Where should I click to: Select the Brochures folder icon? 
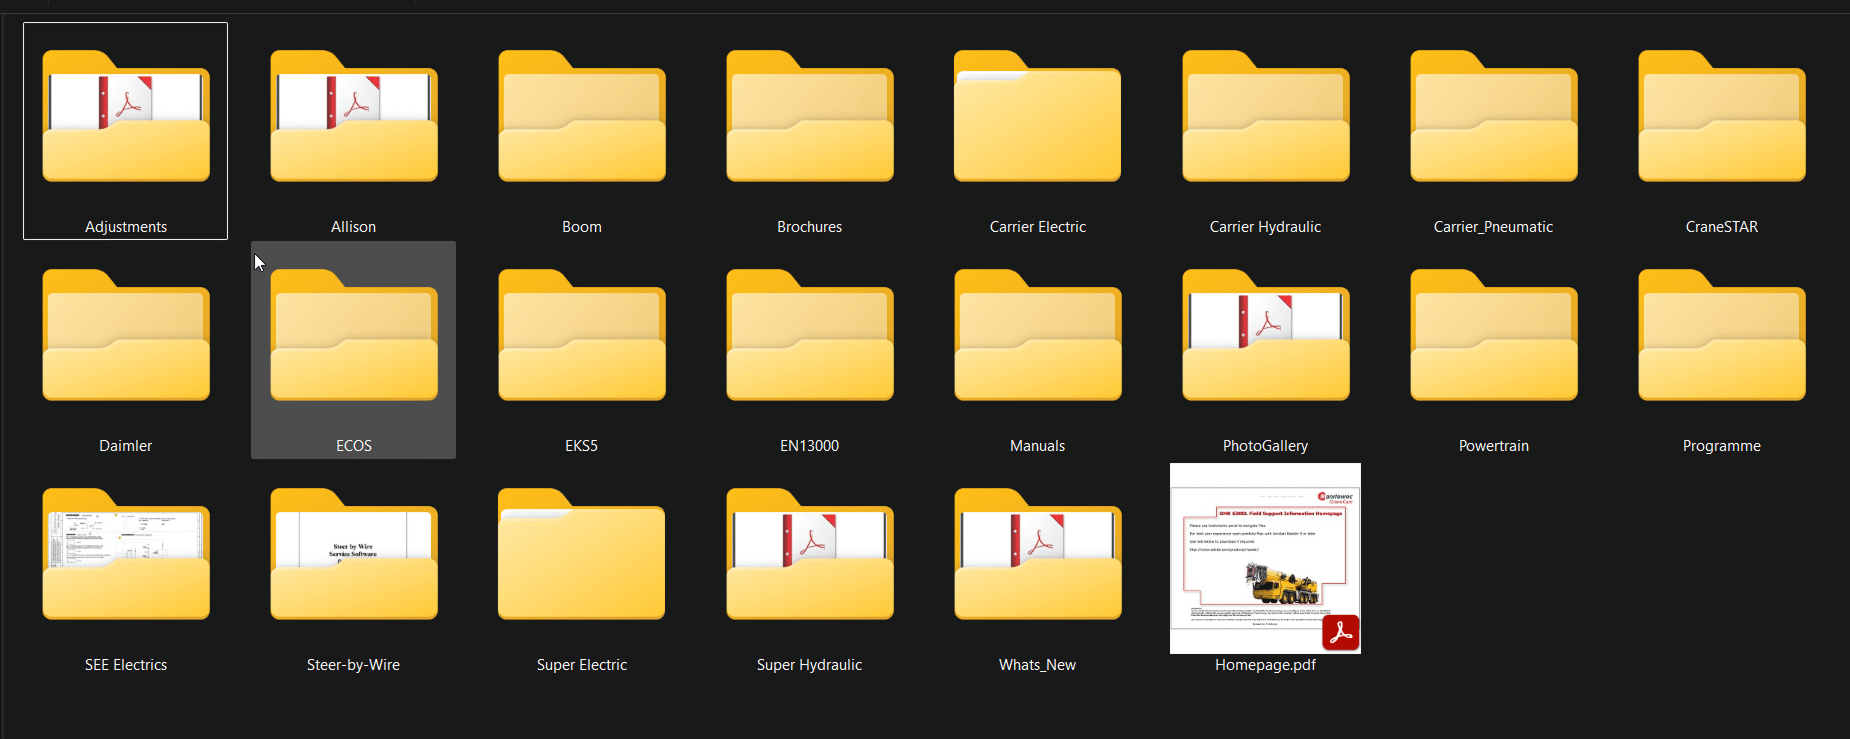pos(810,116)
